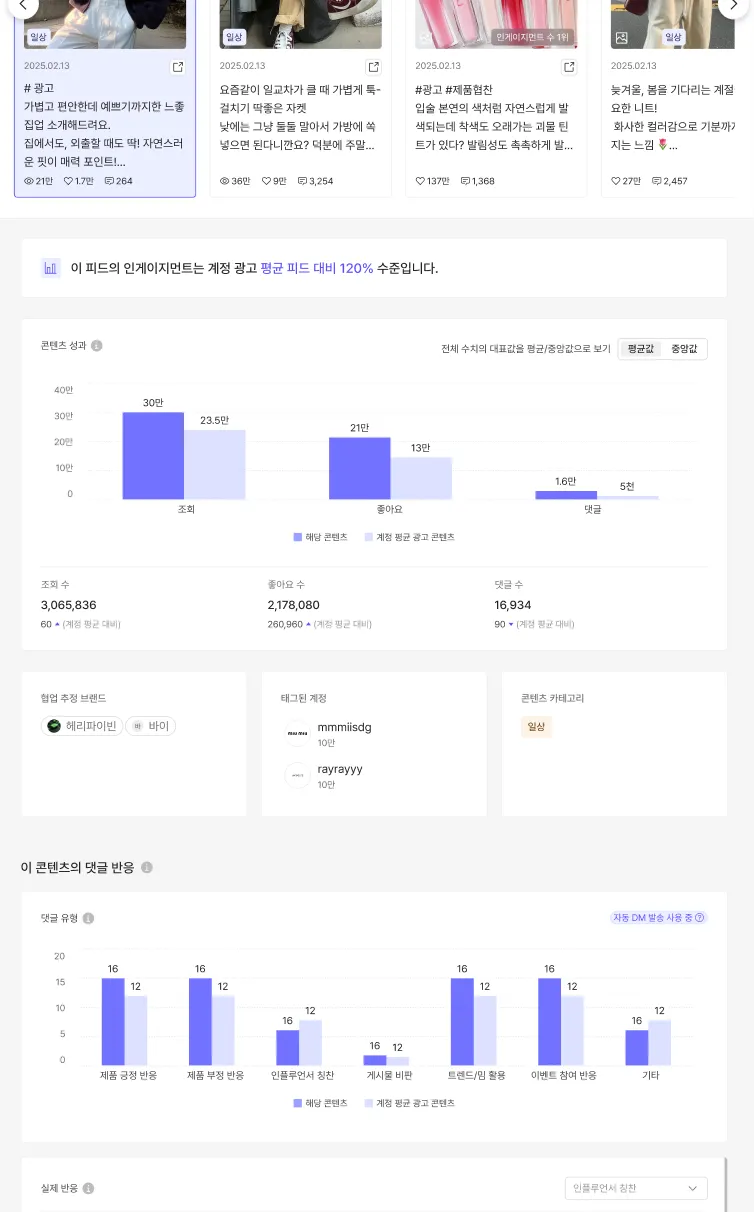
Task: Toggle 계정 평균 광고 콘텐츠 legend in 콘텐츠 성과 chart
Action: point(409,537)
